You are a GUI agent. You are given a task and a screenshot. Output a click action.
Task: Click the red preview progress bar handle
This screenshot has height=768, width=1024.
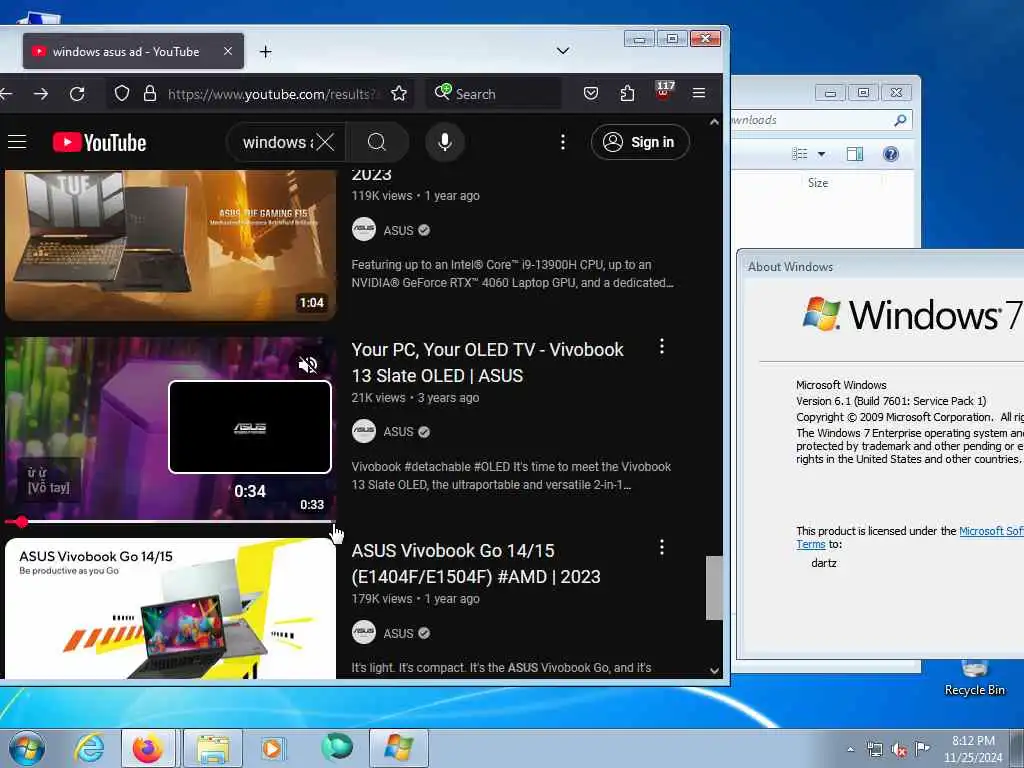[22, 522]
